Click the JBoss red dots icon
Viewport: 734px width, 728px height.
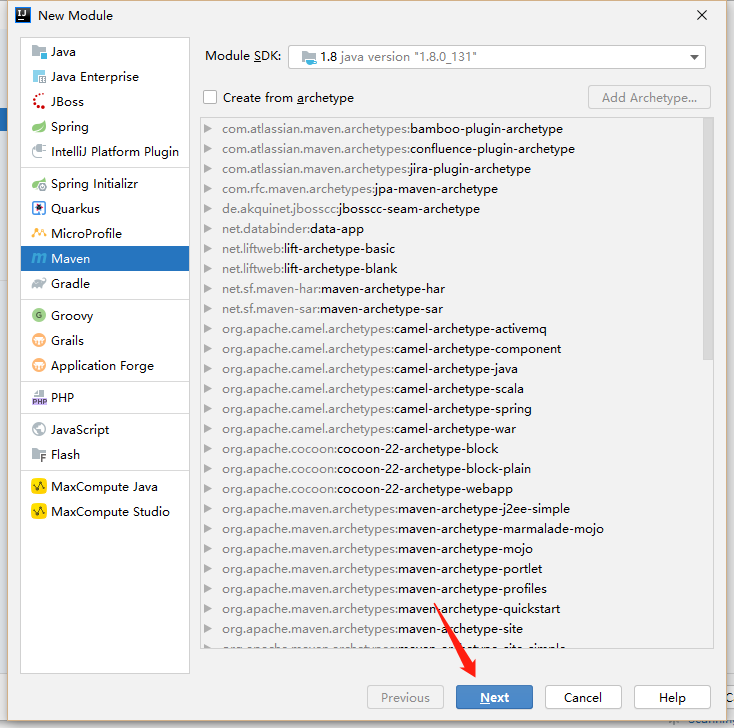click(x=39, y=101)
